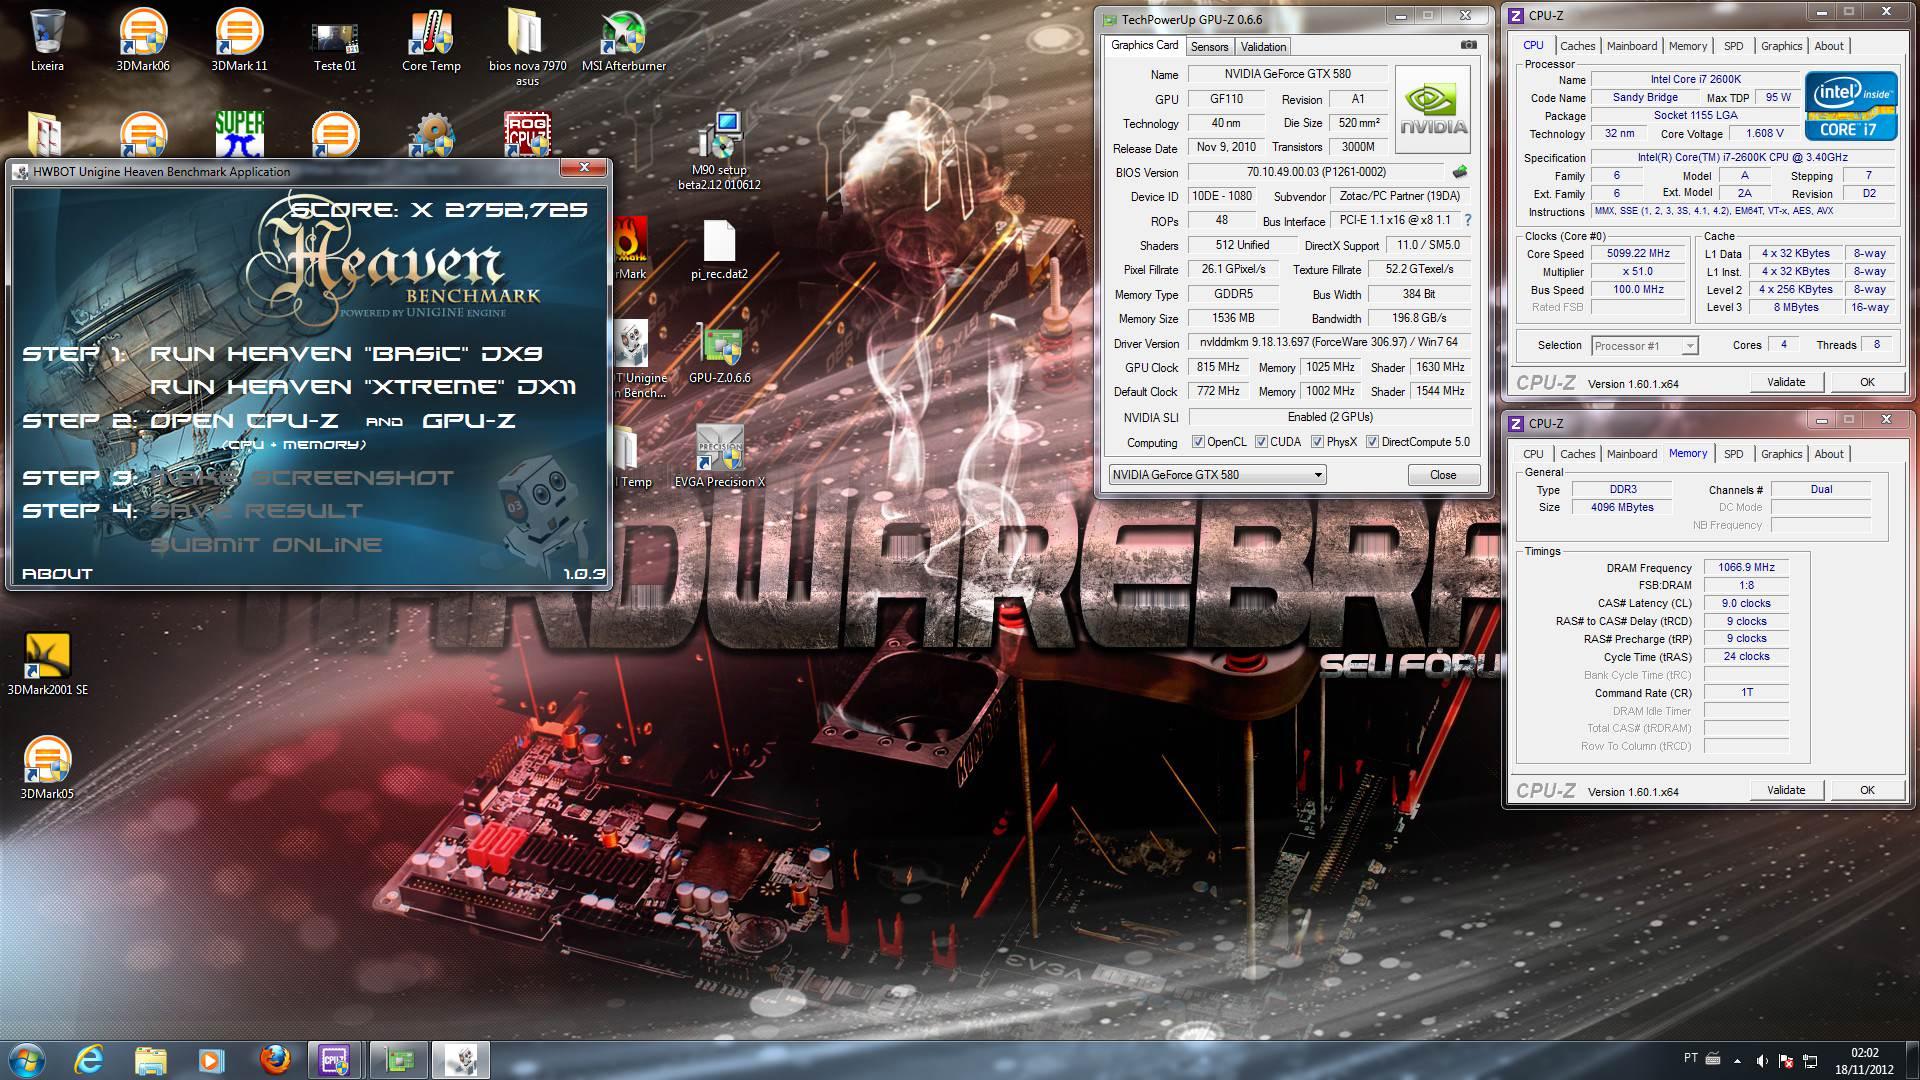Click Run Heaven "Basic" DX9
Viewport: 1920px width, 1080px height.
[x=346, y=354]
